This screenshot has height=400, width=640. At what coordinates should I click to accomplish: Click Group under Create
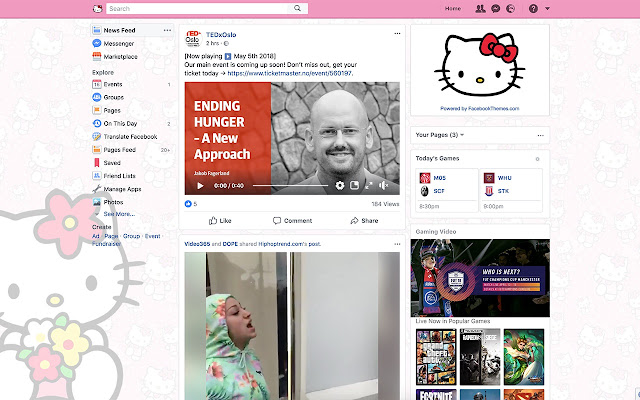[131, 236]
